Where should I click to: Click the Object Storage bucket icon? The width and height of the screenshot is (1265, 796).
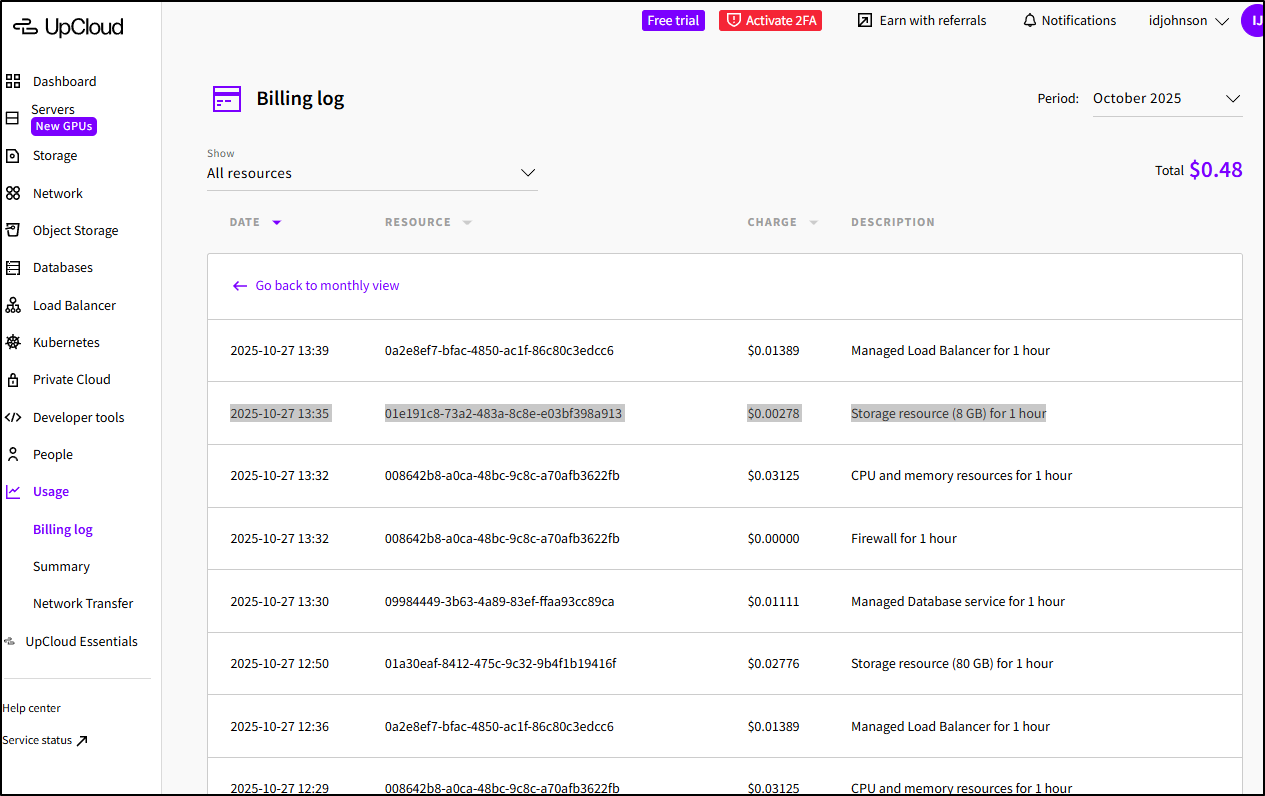coord(13,230)
